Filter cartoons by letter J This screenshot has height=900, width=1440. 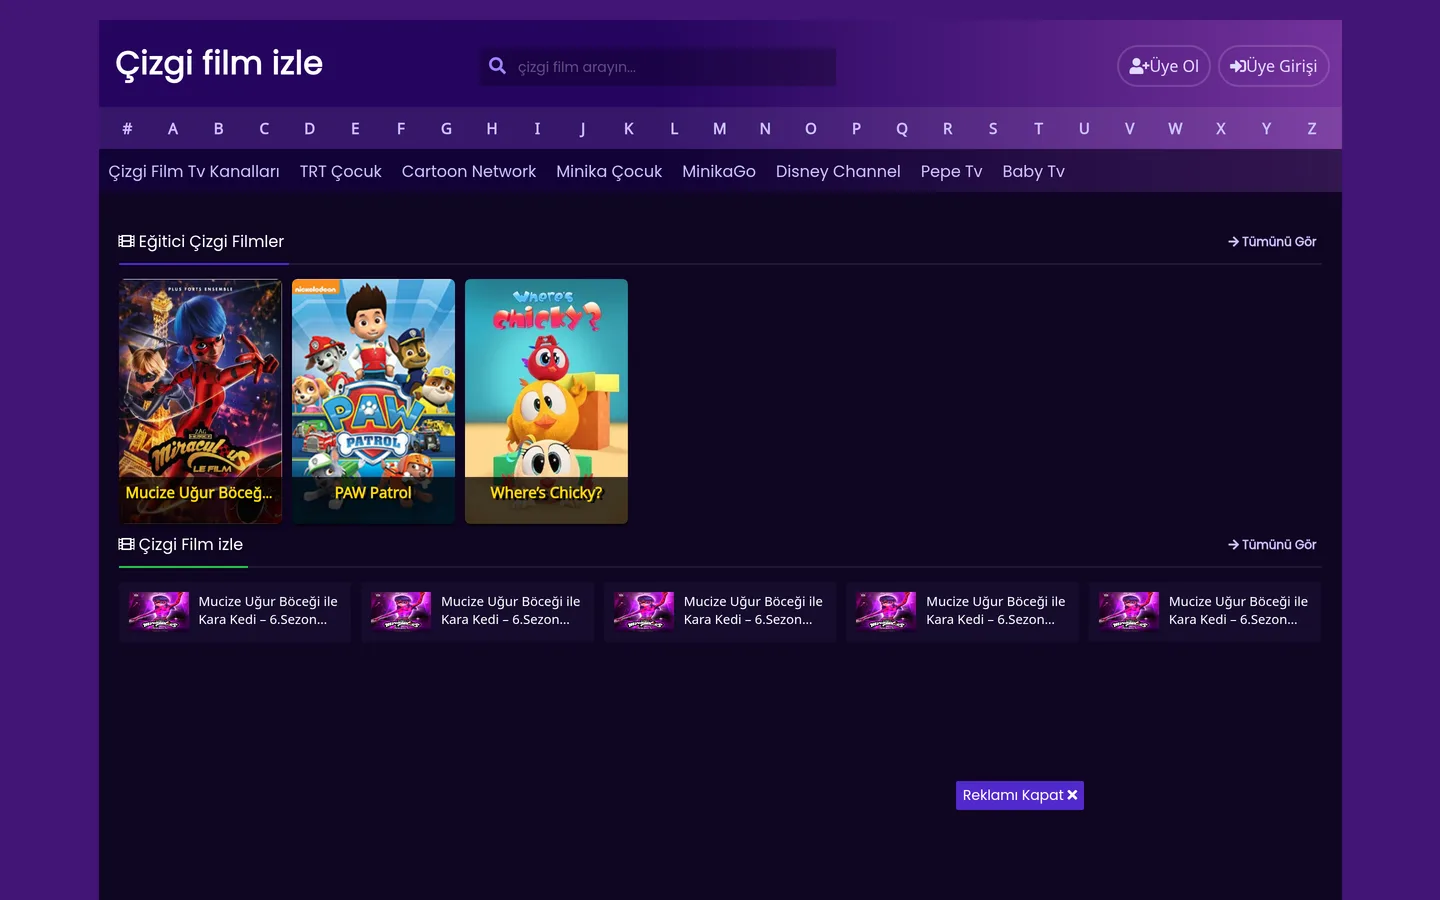583,128
